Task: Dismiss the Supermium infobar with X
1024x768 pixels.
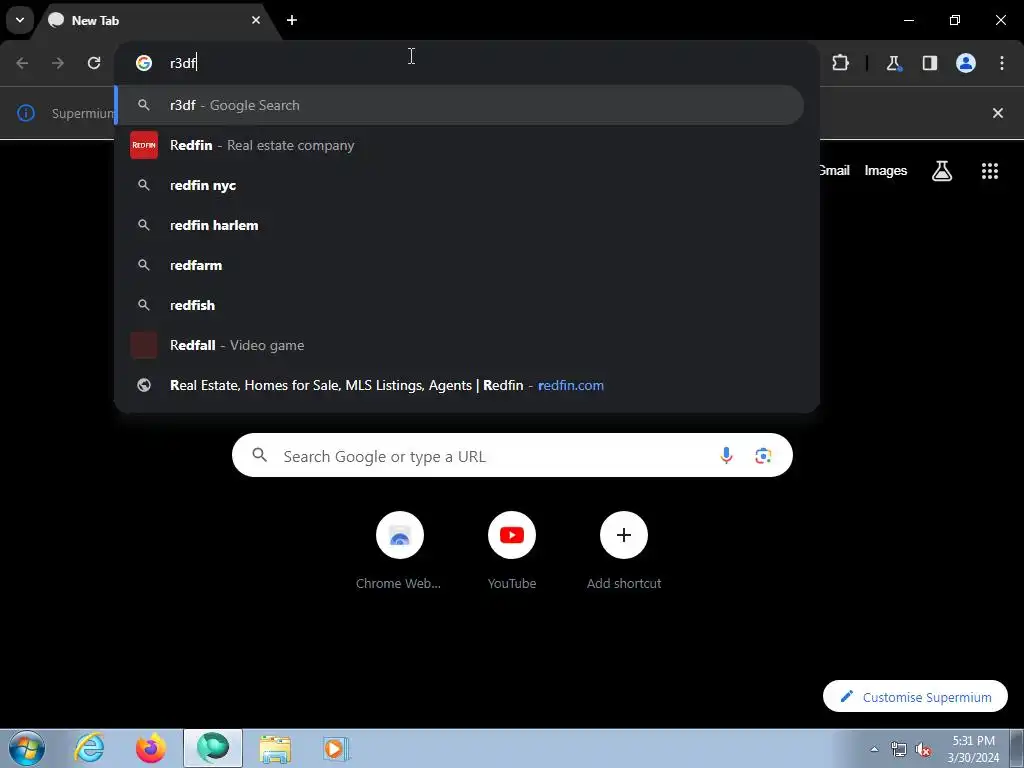Action: click(x=998, y=113)
